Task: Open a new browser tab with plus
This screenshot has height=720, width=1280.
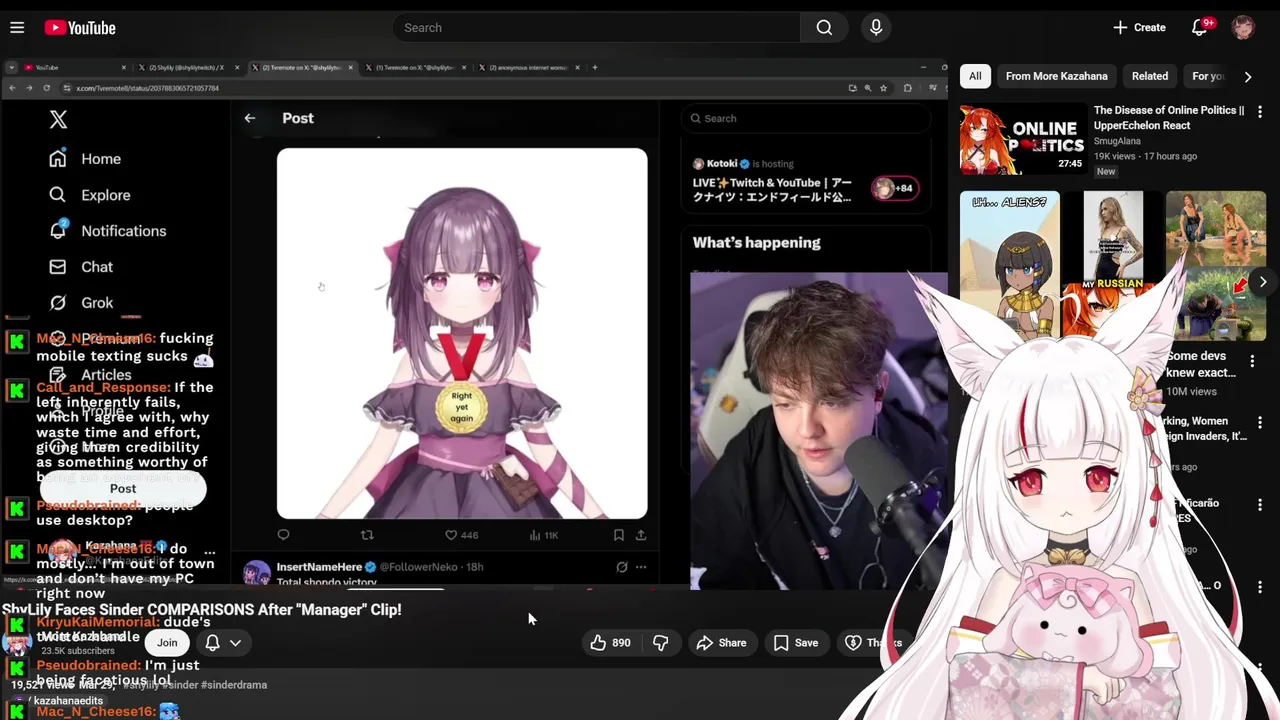Action: [x=594, y=67]
